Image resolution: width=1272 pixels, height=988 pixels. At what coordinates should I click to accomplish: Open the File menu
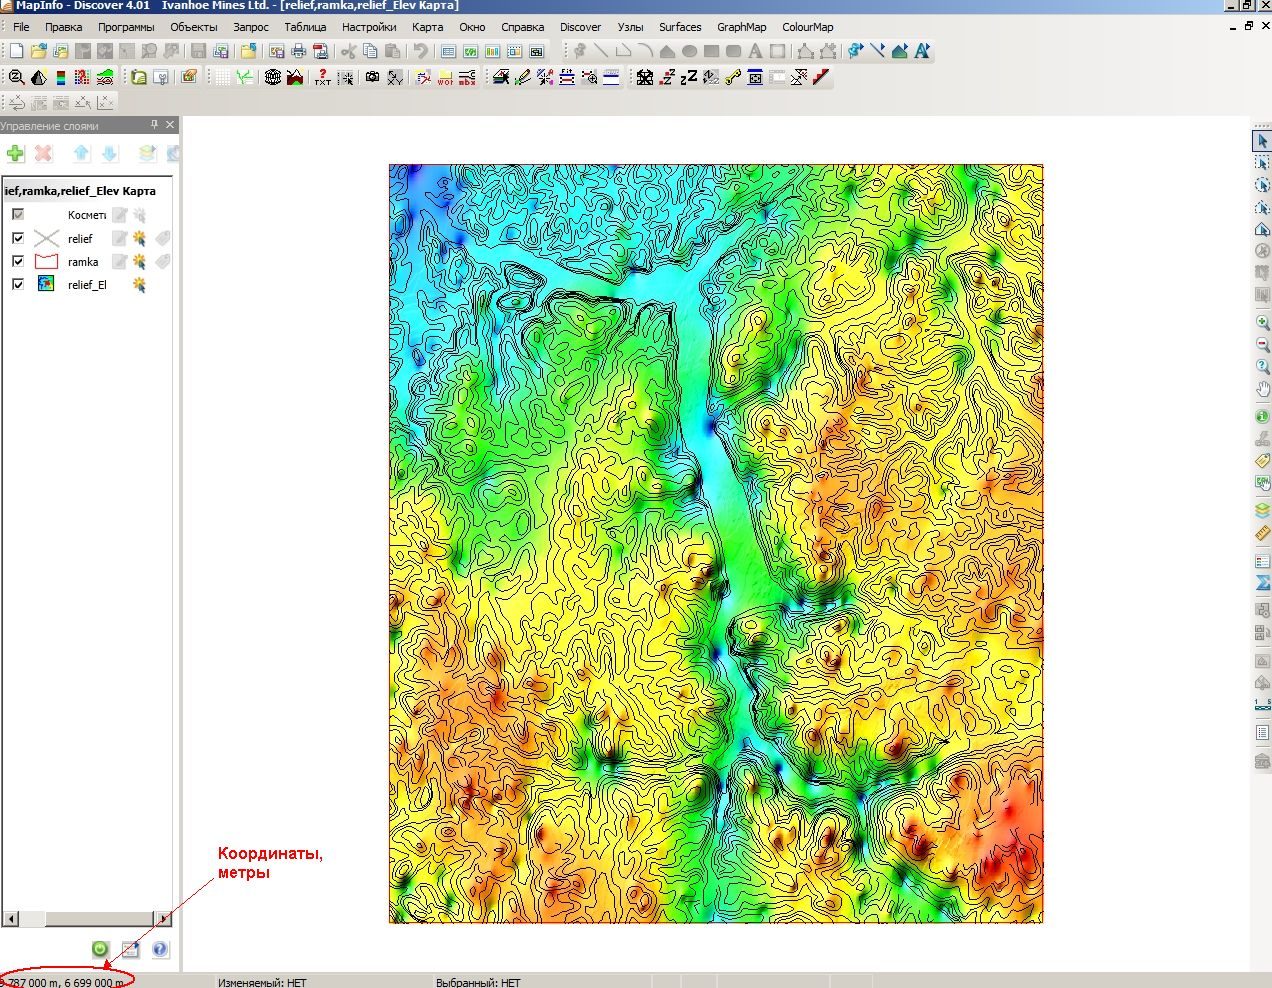(21, 27)
